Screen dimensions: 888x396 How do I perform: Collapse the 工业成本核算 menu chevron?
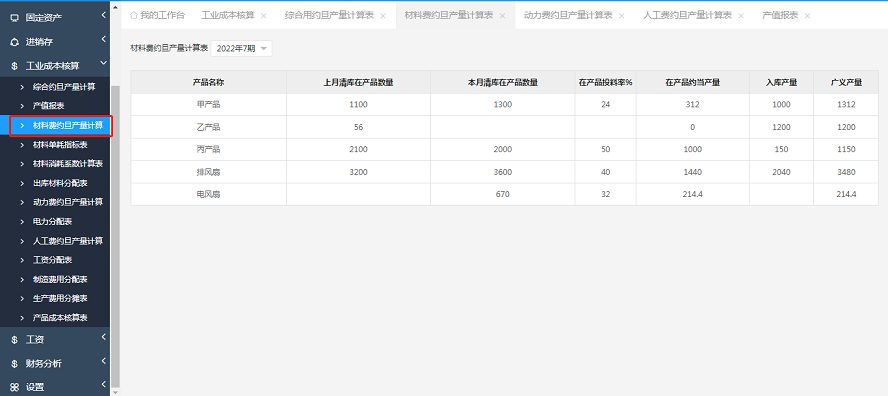pyautogui.click(x=103, y=63)
